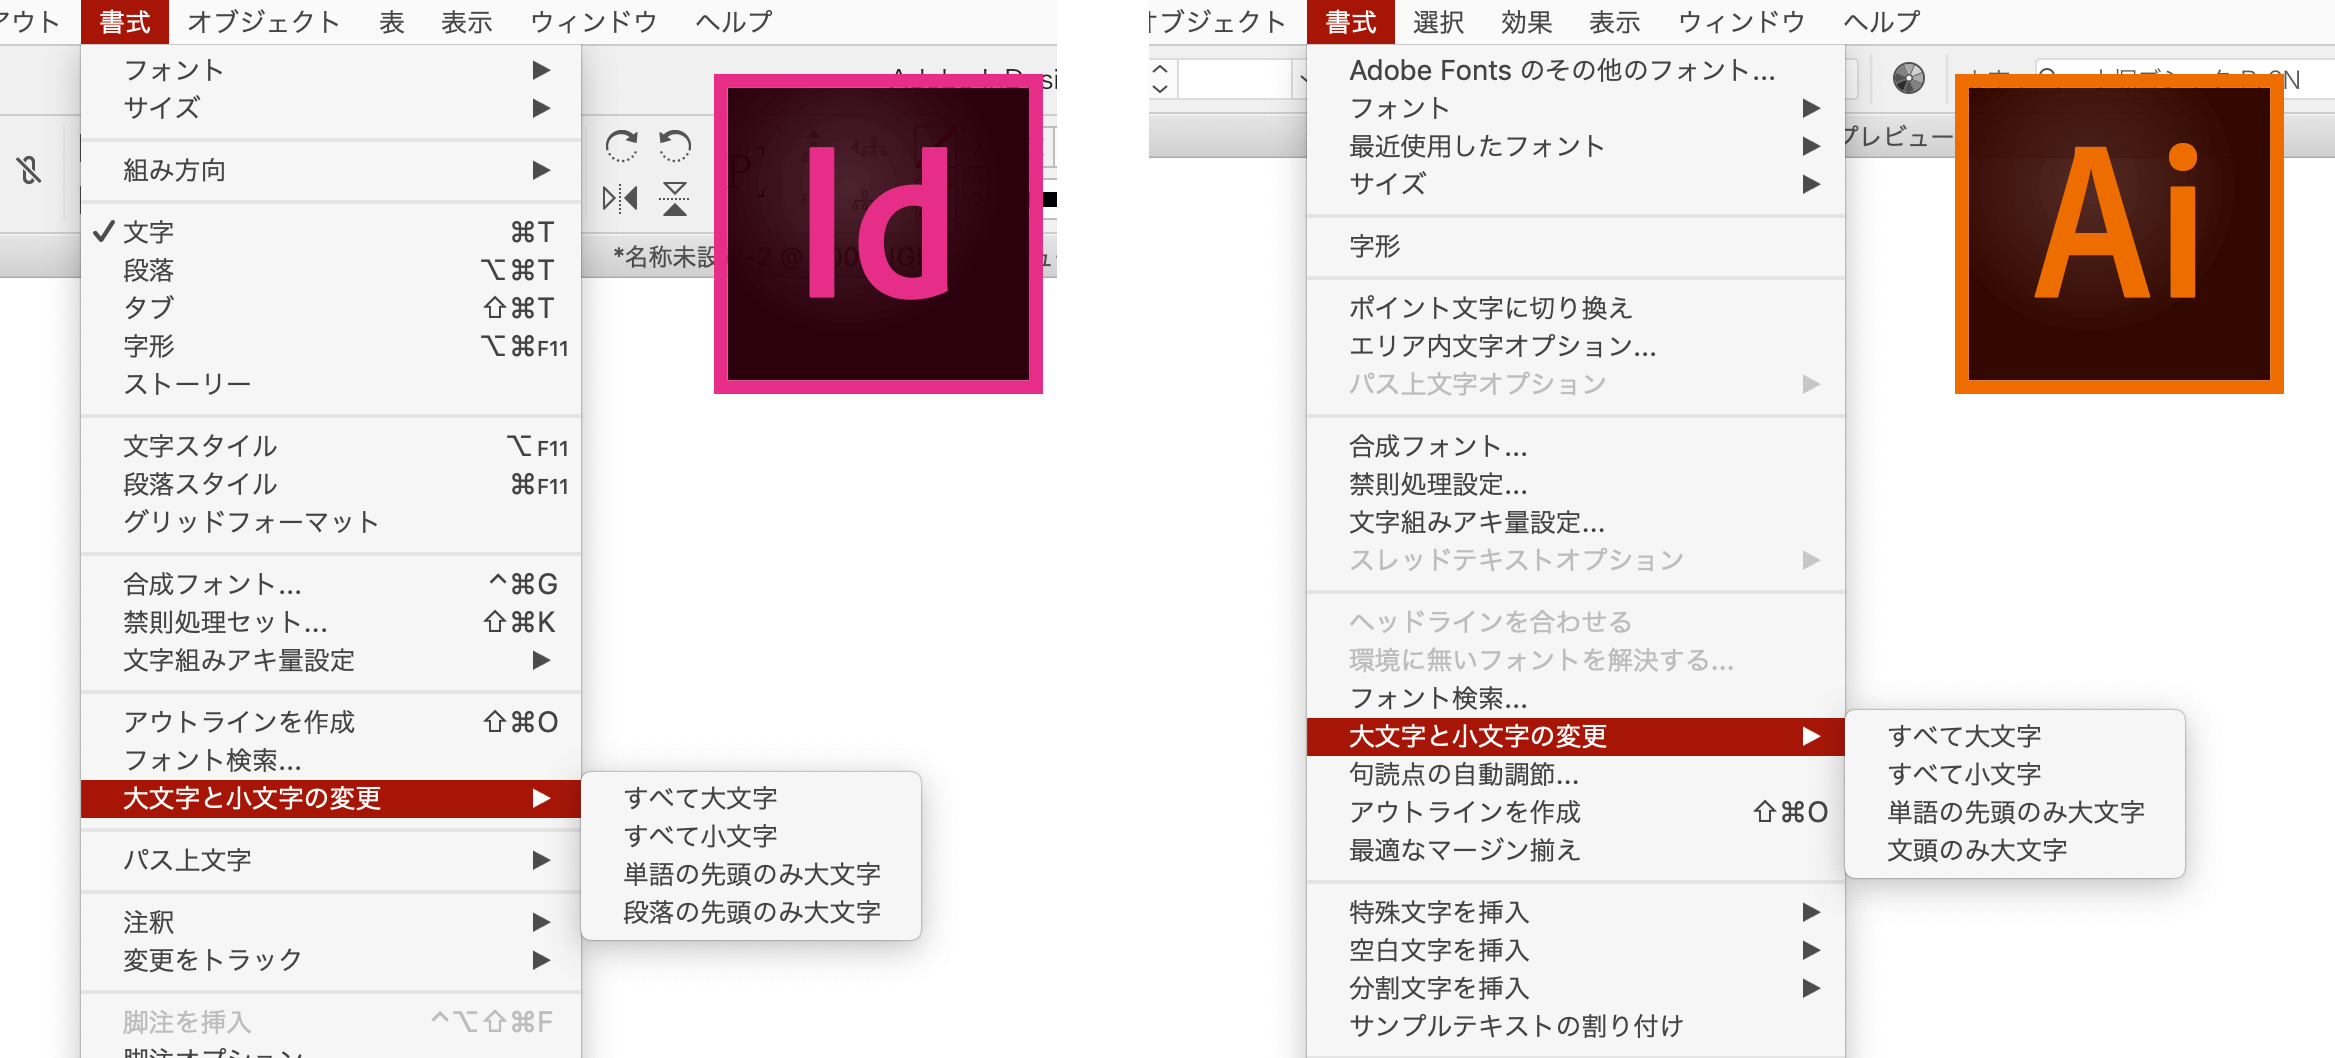2335x1058 pixels.
Task: Expand 分割文字を挿入 submenu in Illustrator
Action: (x=1576, y=988)
